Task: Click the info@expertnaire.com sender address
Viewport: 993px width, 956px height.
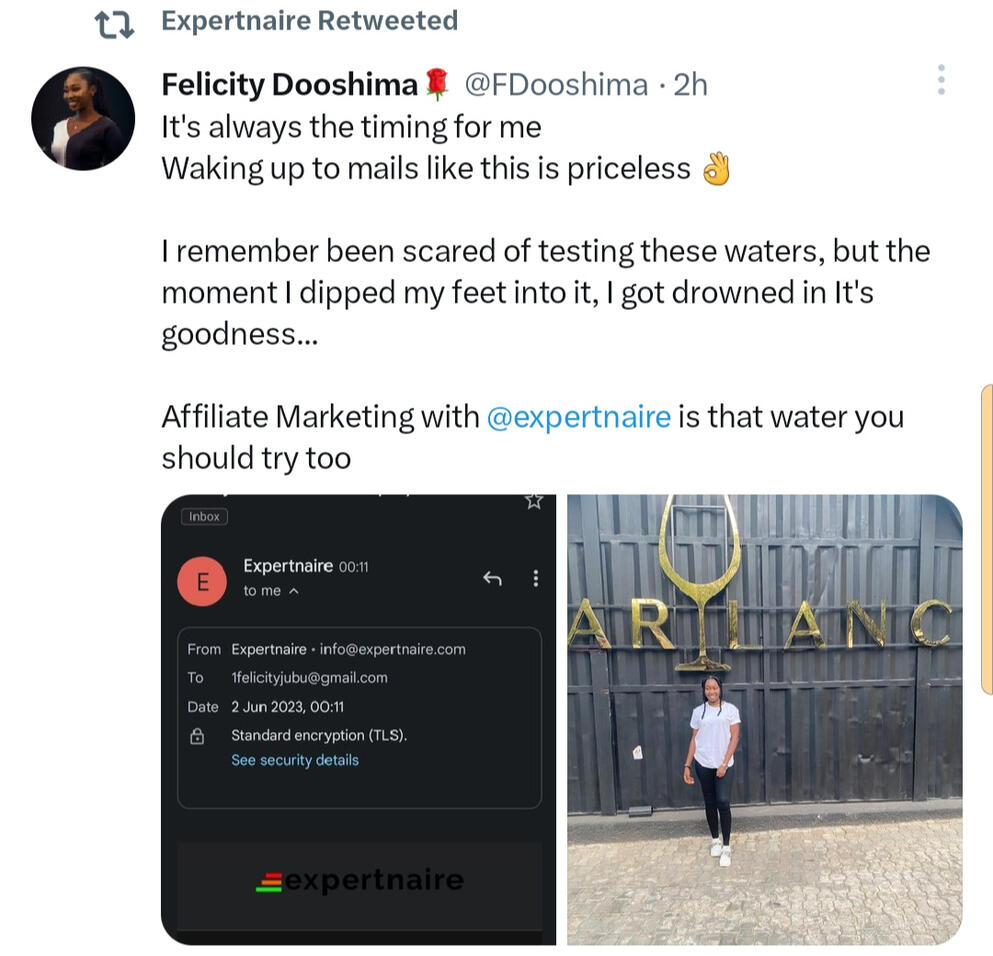Action: [393, 649]
